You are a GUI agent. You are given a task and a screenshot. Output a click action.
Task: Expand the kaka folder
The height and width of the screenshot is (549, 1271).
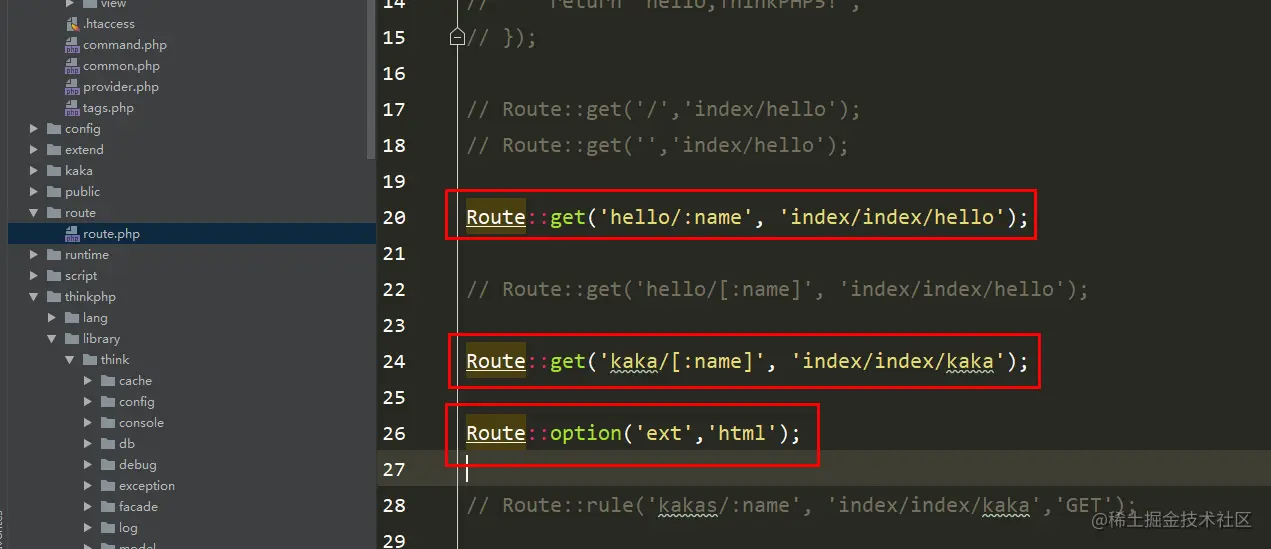(x=34, y=171)
